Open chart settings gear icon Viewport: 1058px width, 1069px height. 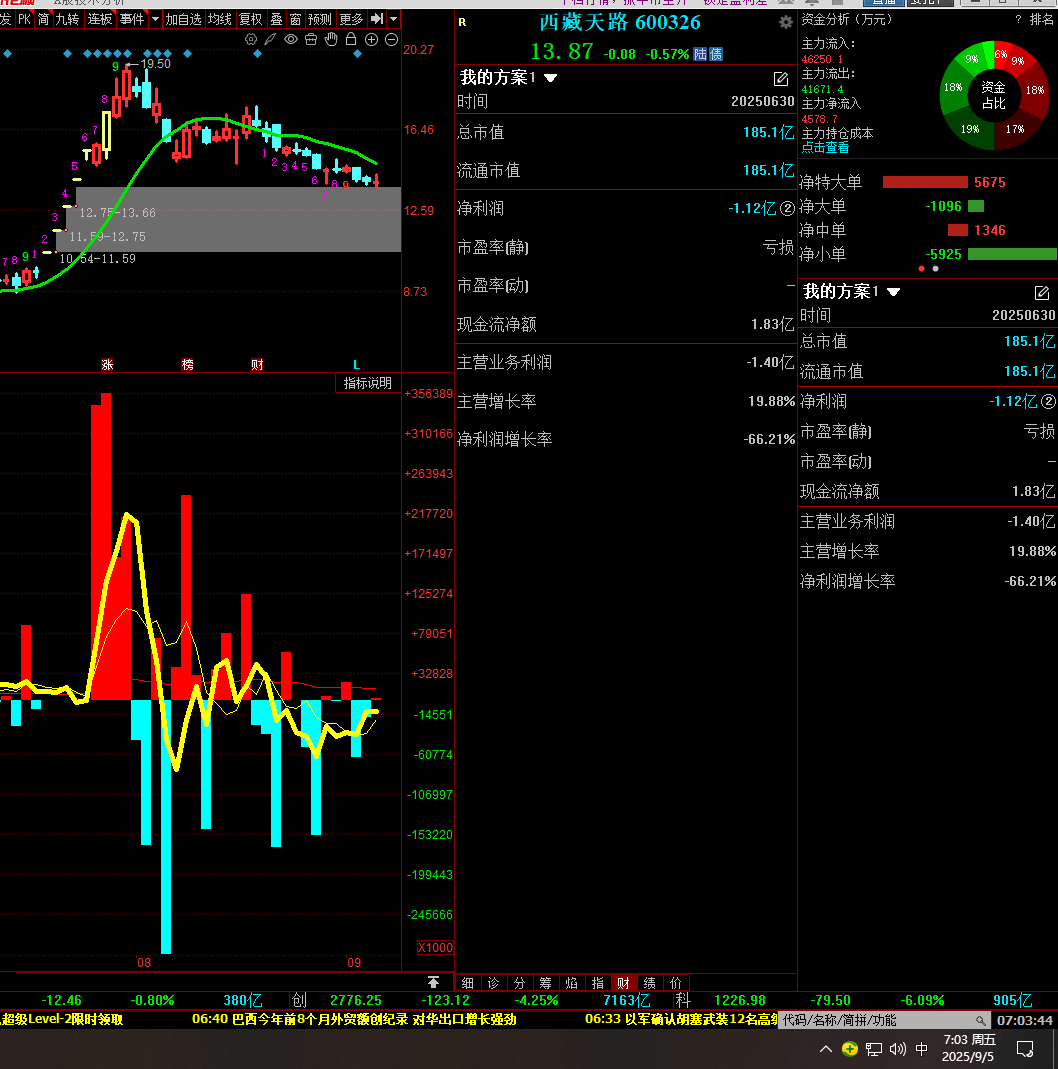(251, 40)
